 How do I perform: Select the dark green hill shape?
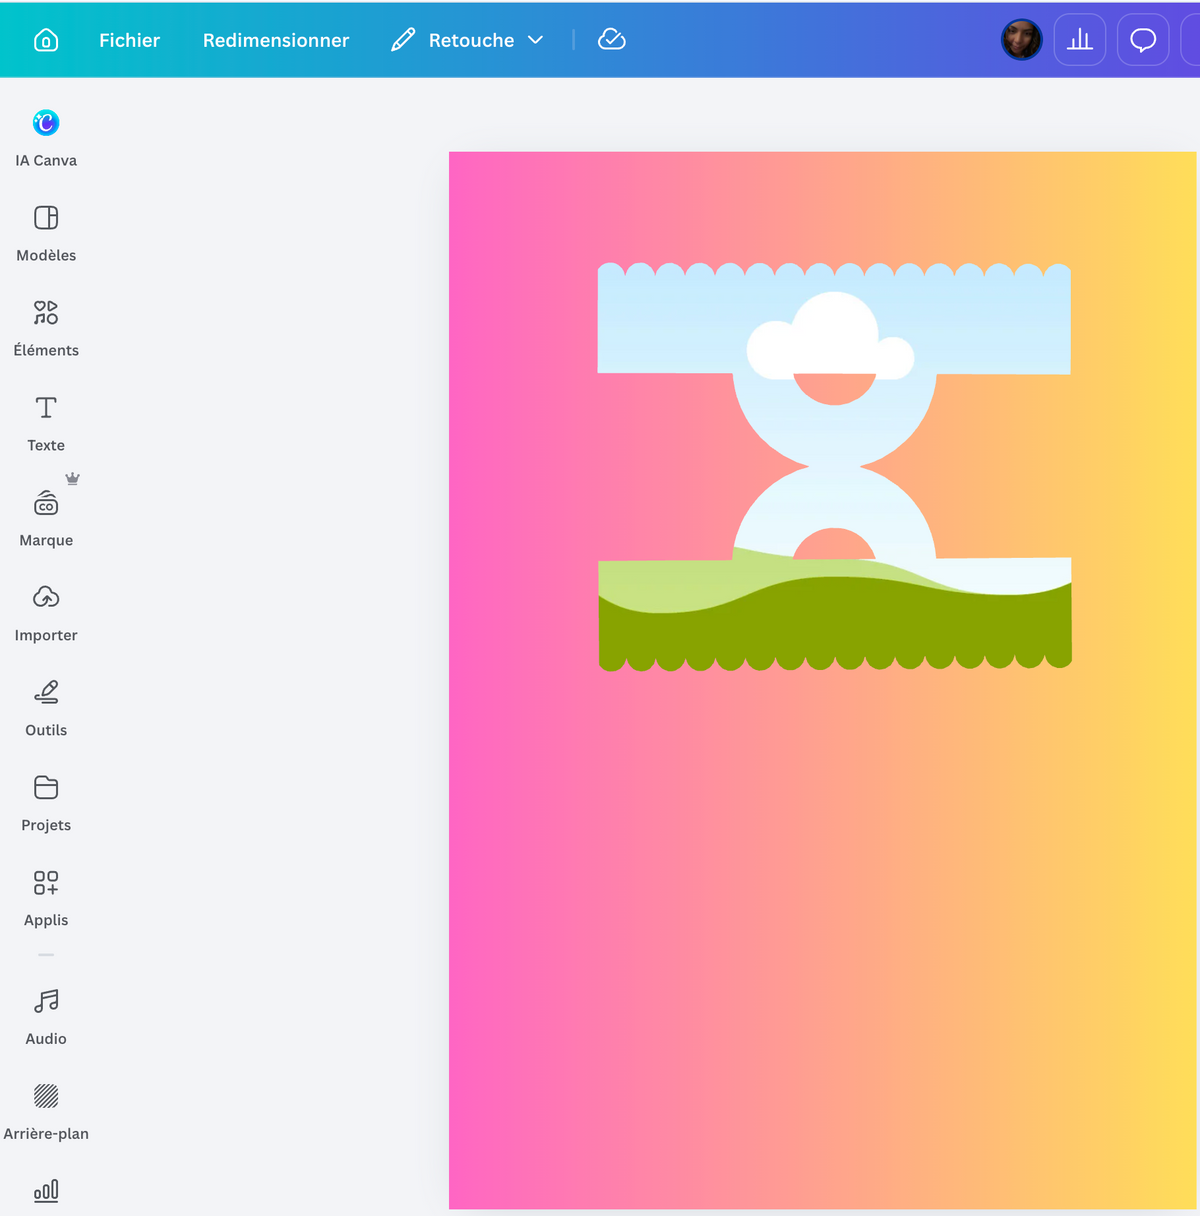(835, 625)
